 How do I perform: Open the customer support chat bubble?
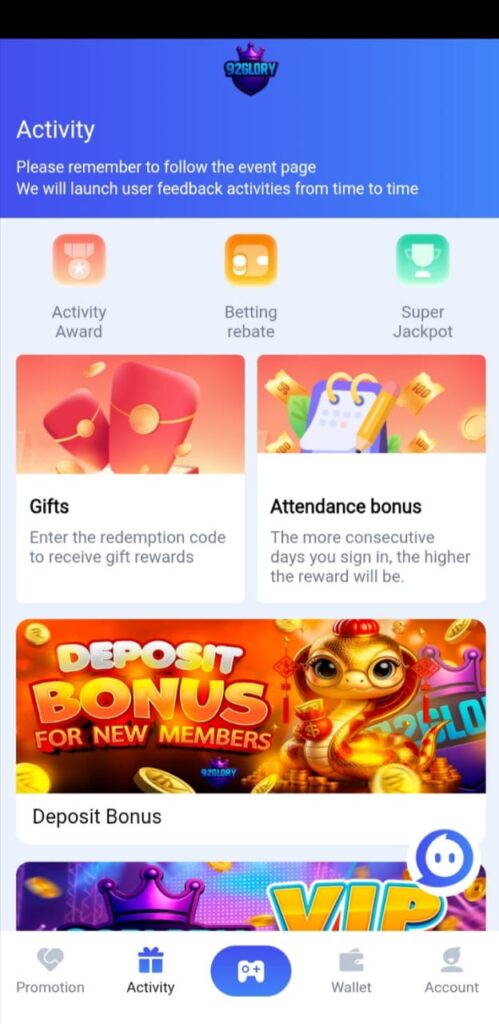point(443,861)
